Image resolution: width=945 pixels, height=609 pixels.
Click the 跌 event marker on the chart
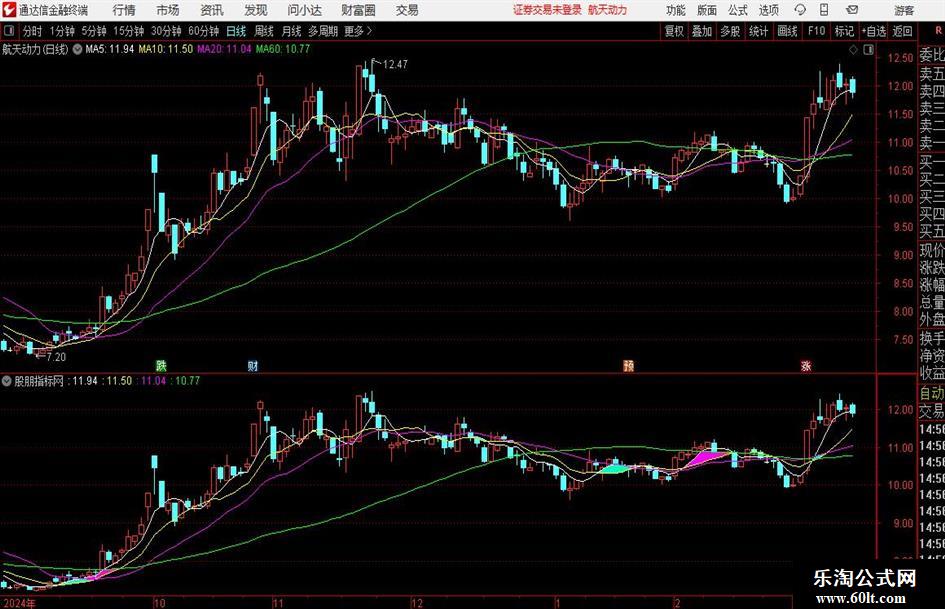161,365
